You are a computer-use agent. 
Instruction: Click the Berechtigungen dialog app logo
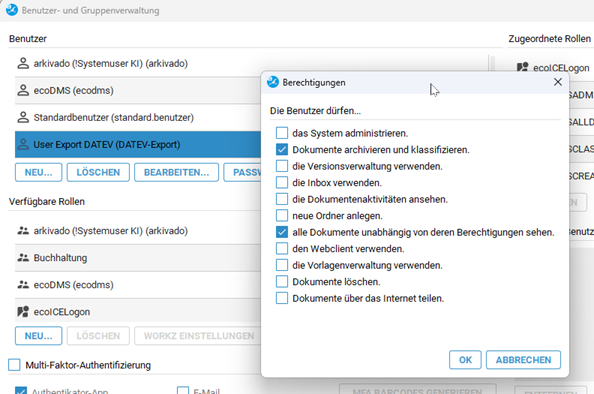[x=273, y=82]
